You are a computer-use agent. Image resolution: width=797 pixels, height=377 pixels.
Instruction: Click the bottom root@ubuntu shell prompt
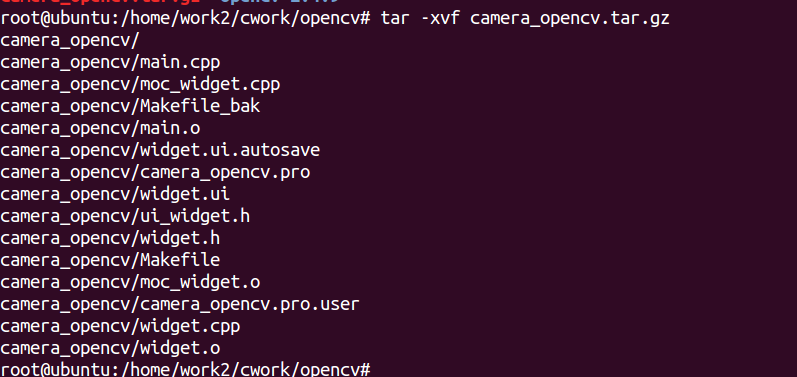(x=185, y=369)
